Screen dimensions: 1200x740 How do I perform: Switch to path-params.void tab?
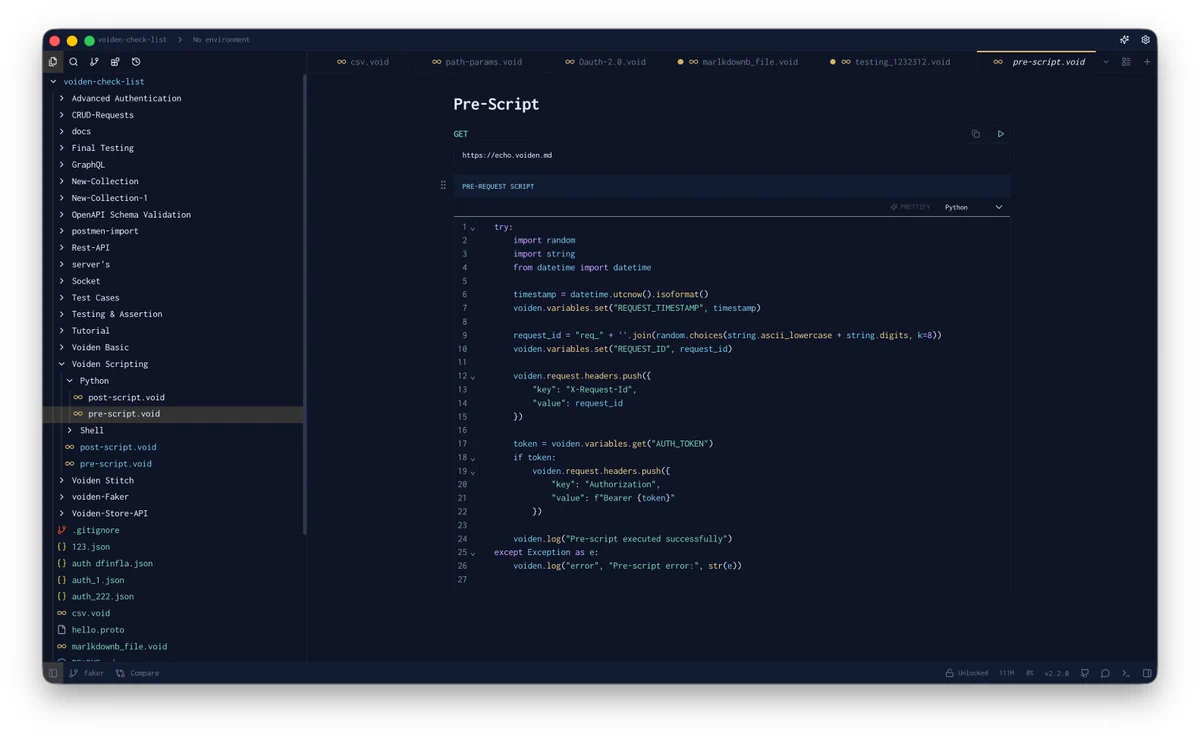[x=477, y=62]
